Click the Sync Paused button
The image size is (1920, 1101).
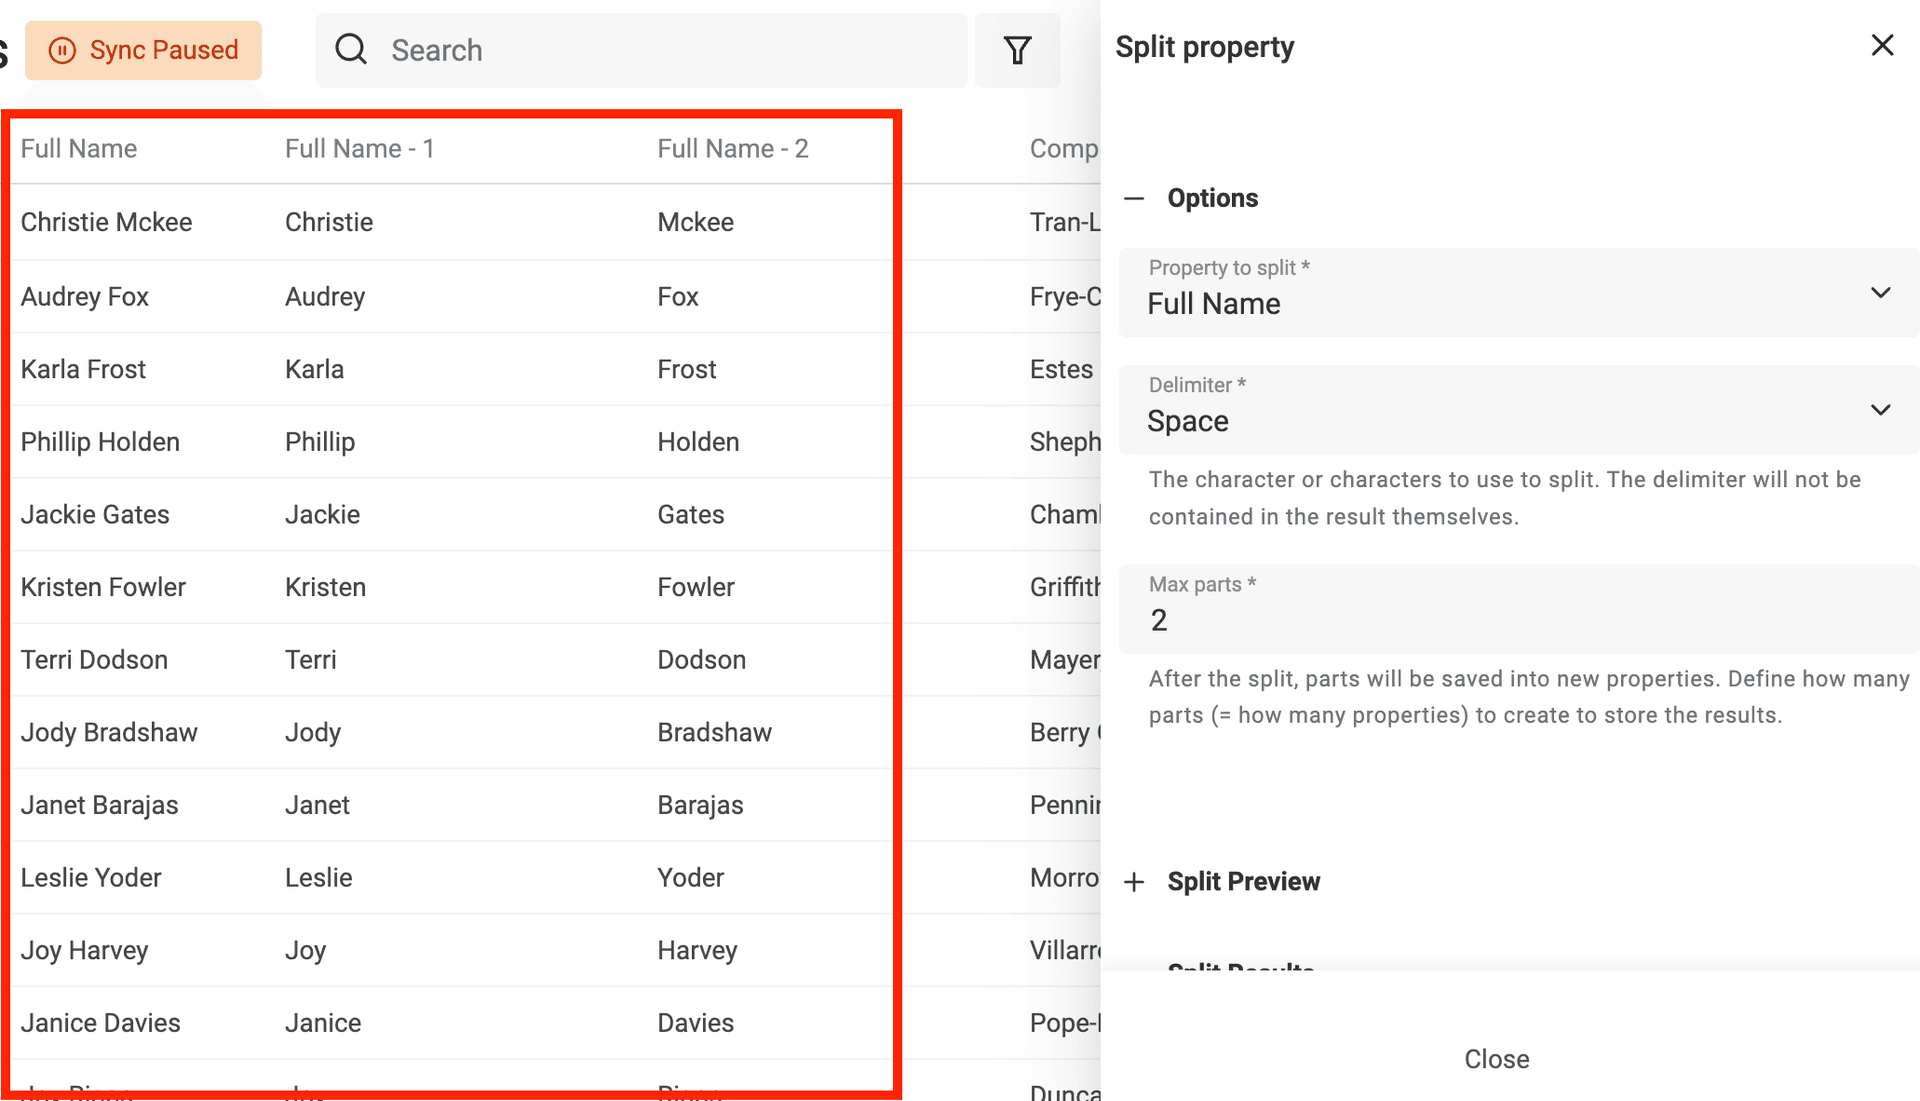144,50
